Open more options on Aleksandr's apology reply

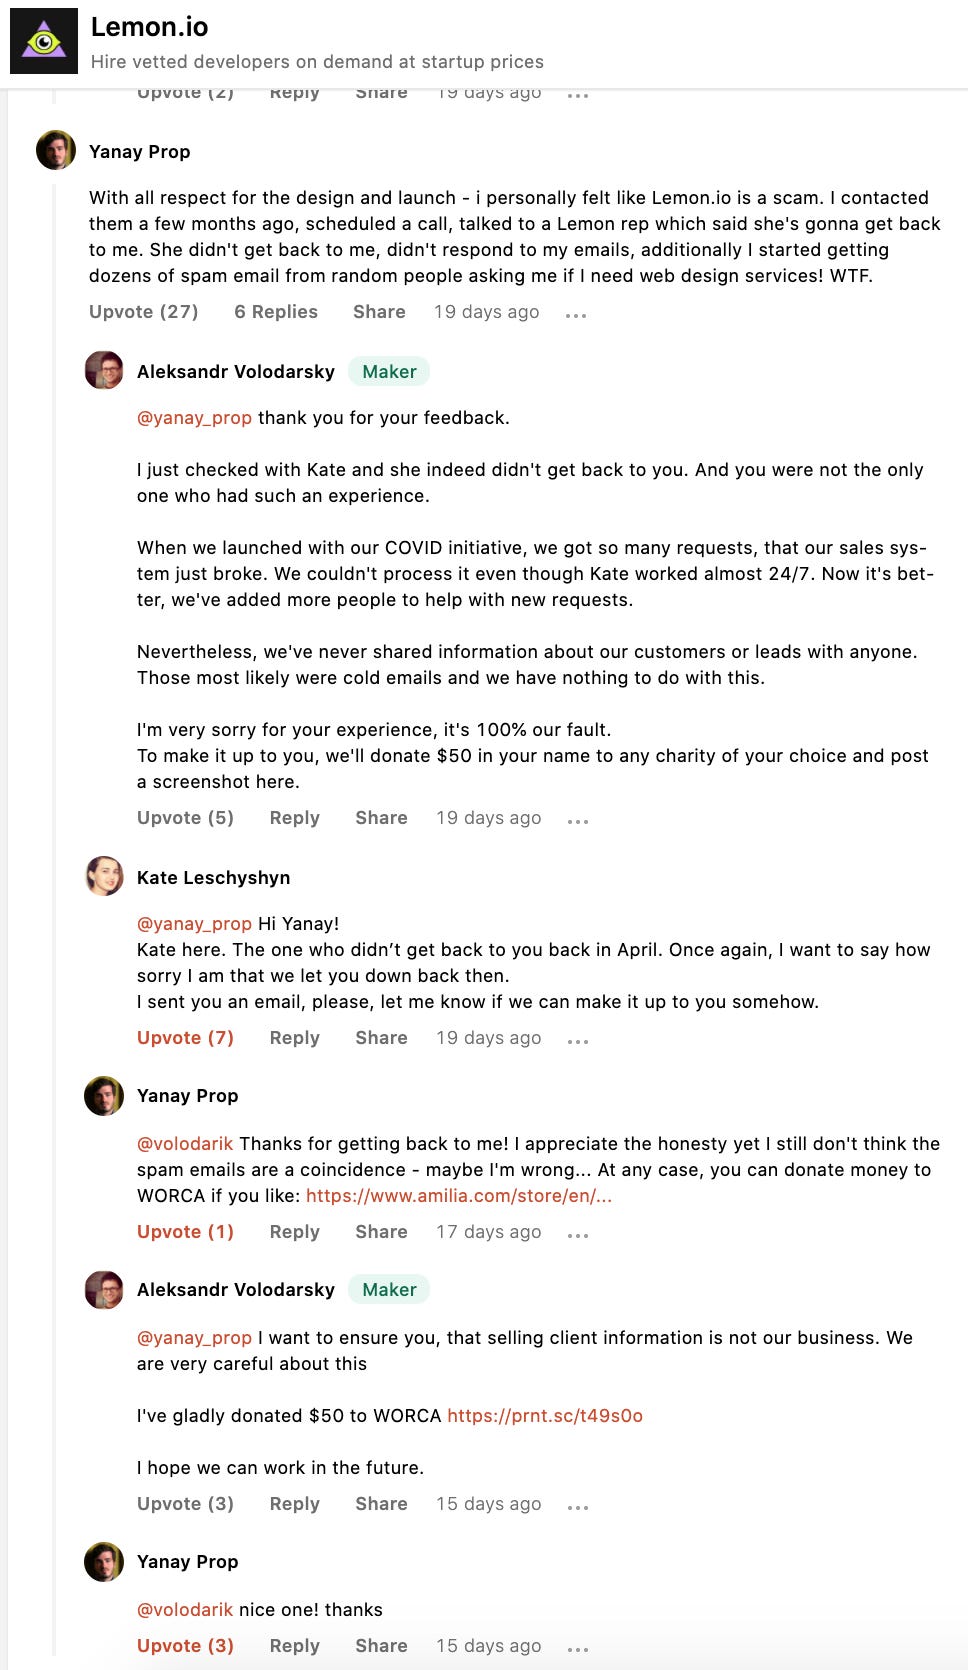click(x=578, y=820)
